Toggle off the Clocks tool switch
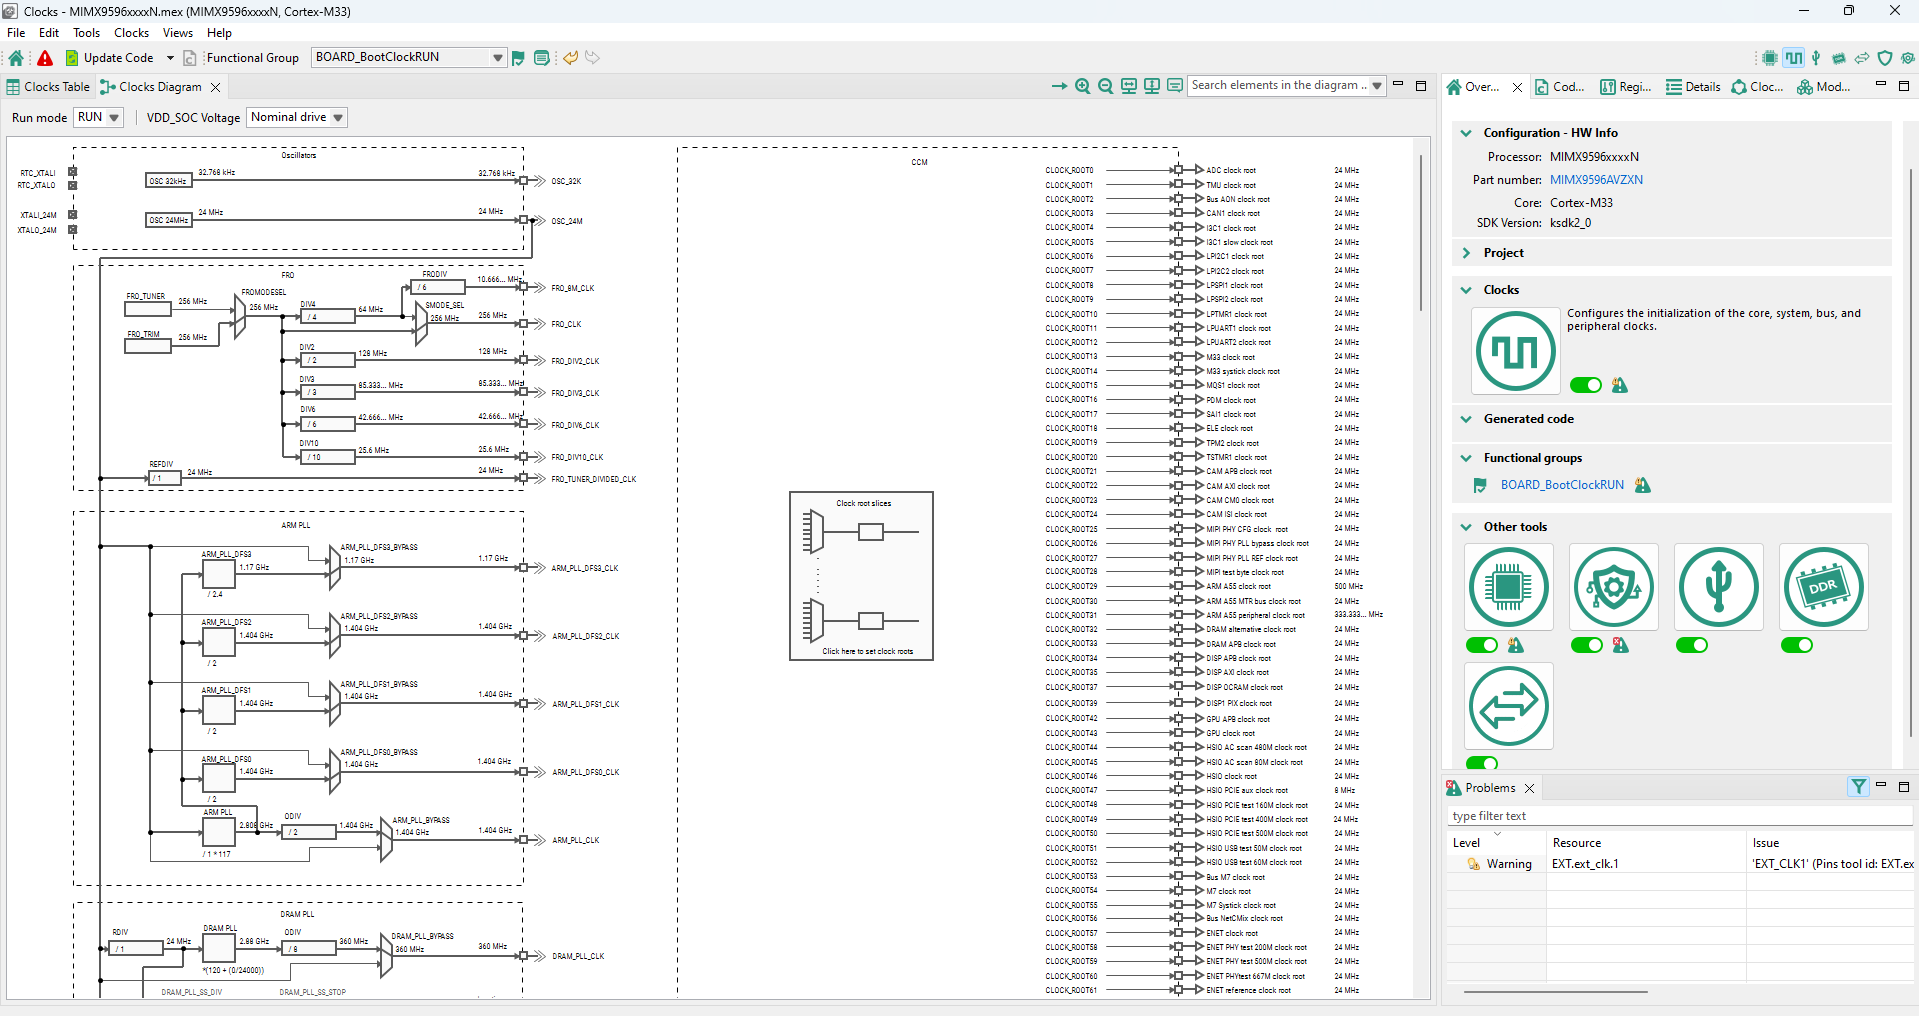 1585,385
